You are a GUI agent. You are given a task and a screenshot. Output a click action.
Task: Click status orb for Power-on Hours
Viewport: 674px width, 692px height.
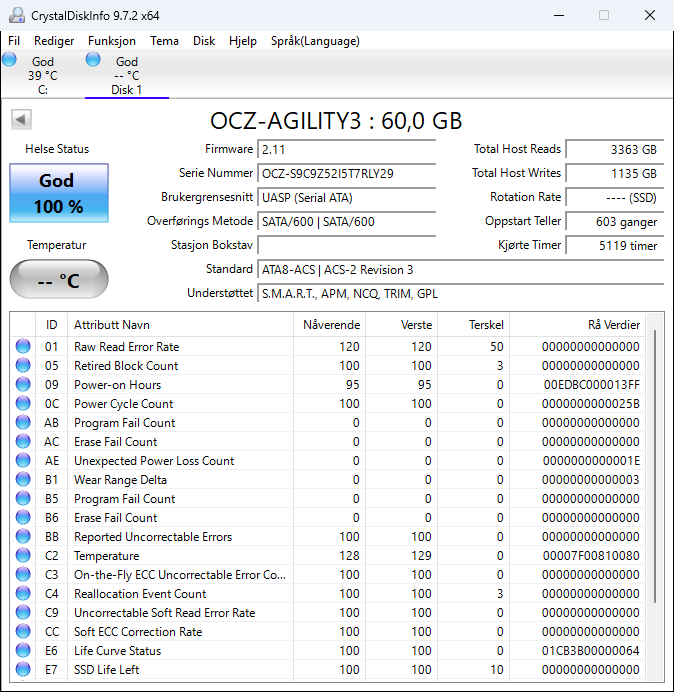point(23,384)
